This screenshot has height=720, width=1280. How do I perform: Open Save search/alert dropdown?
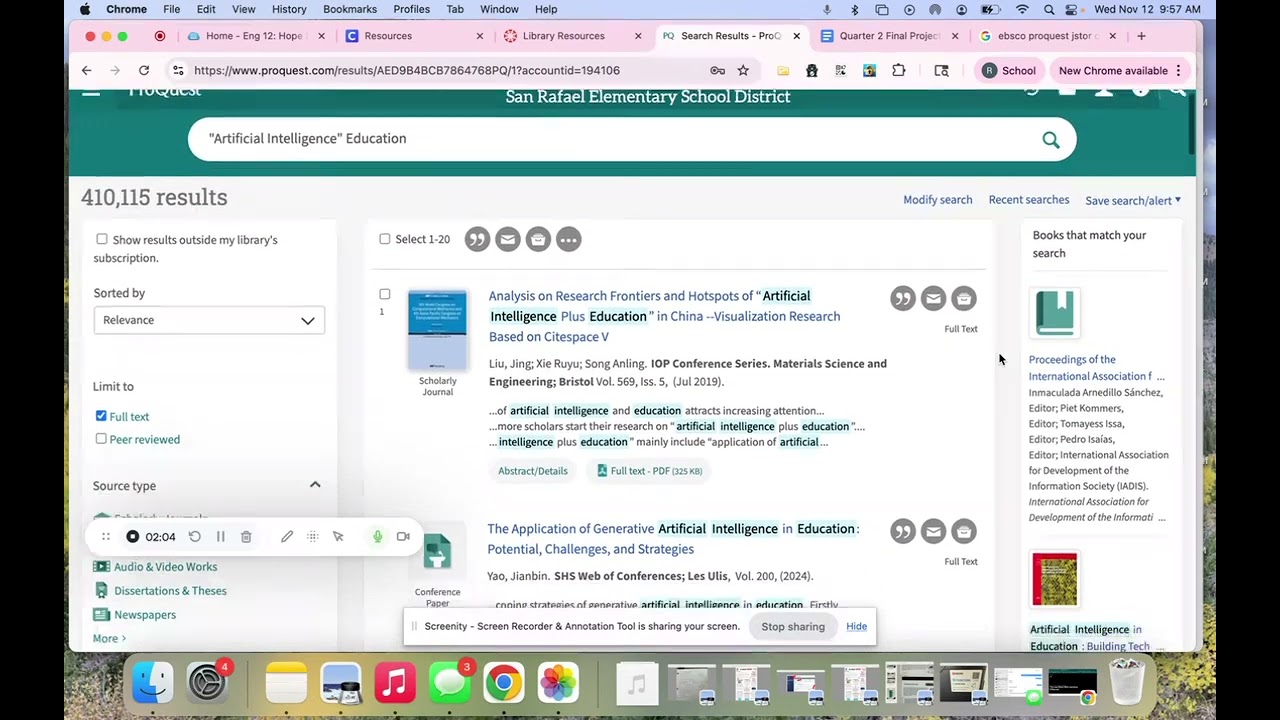[1133, 200]
